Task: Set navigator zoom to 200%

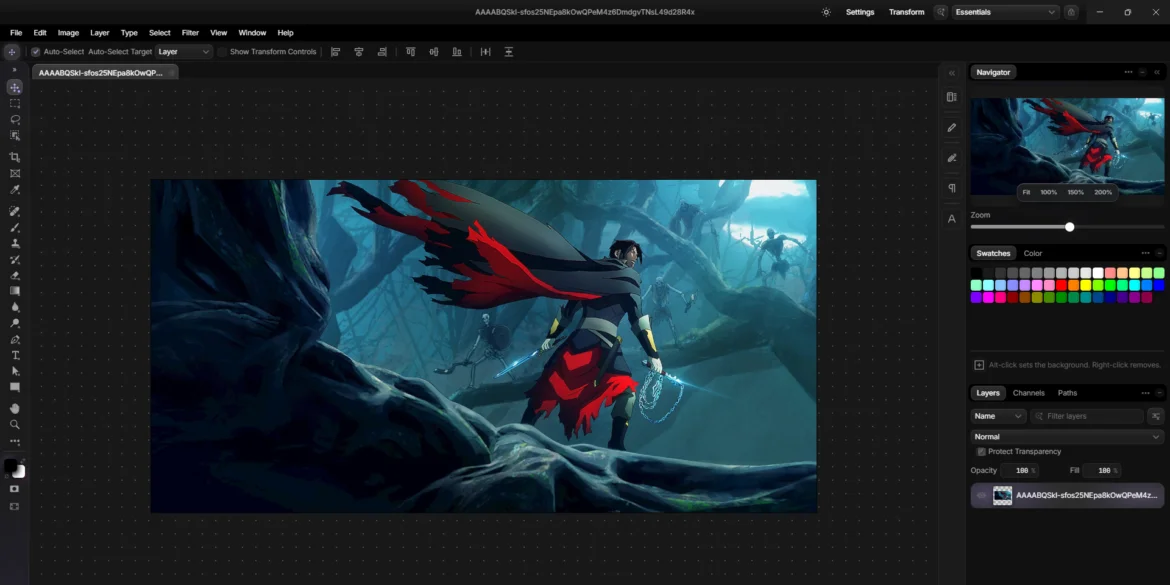Action: click(1103, 192)
